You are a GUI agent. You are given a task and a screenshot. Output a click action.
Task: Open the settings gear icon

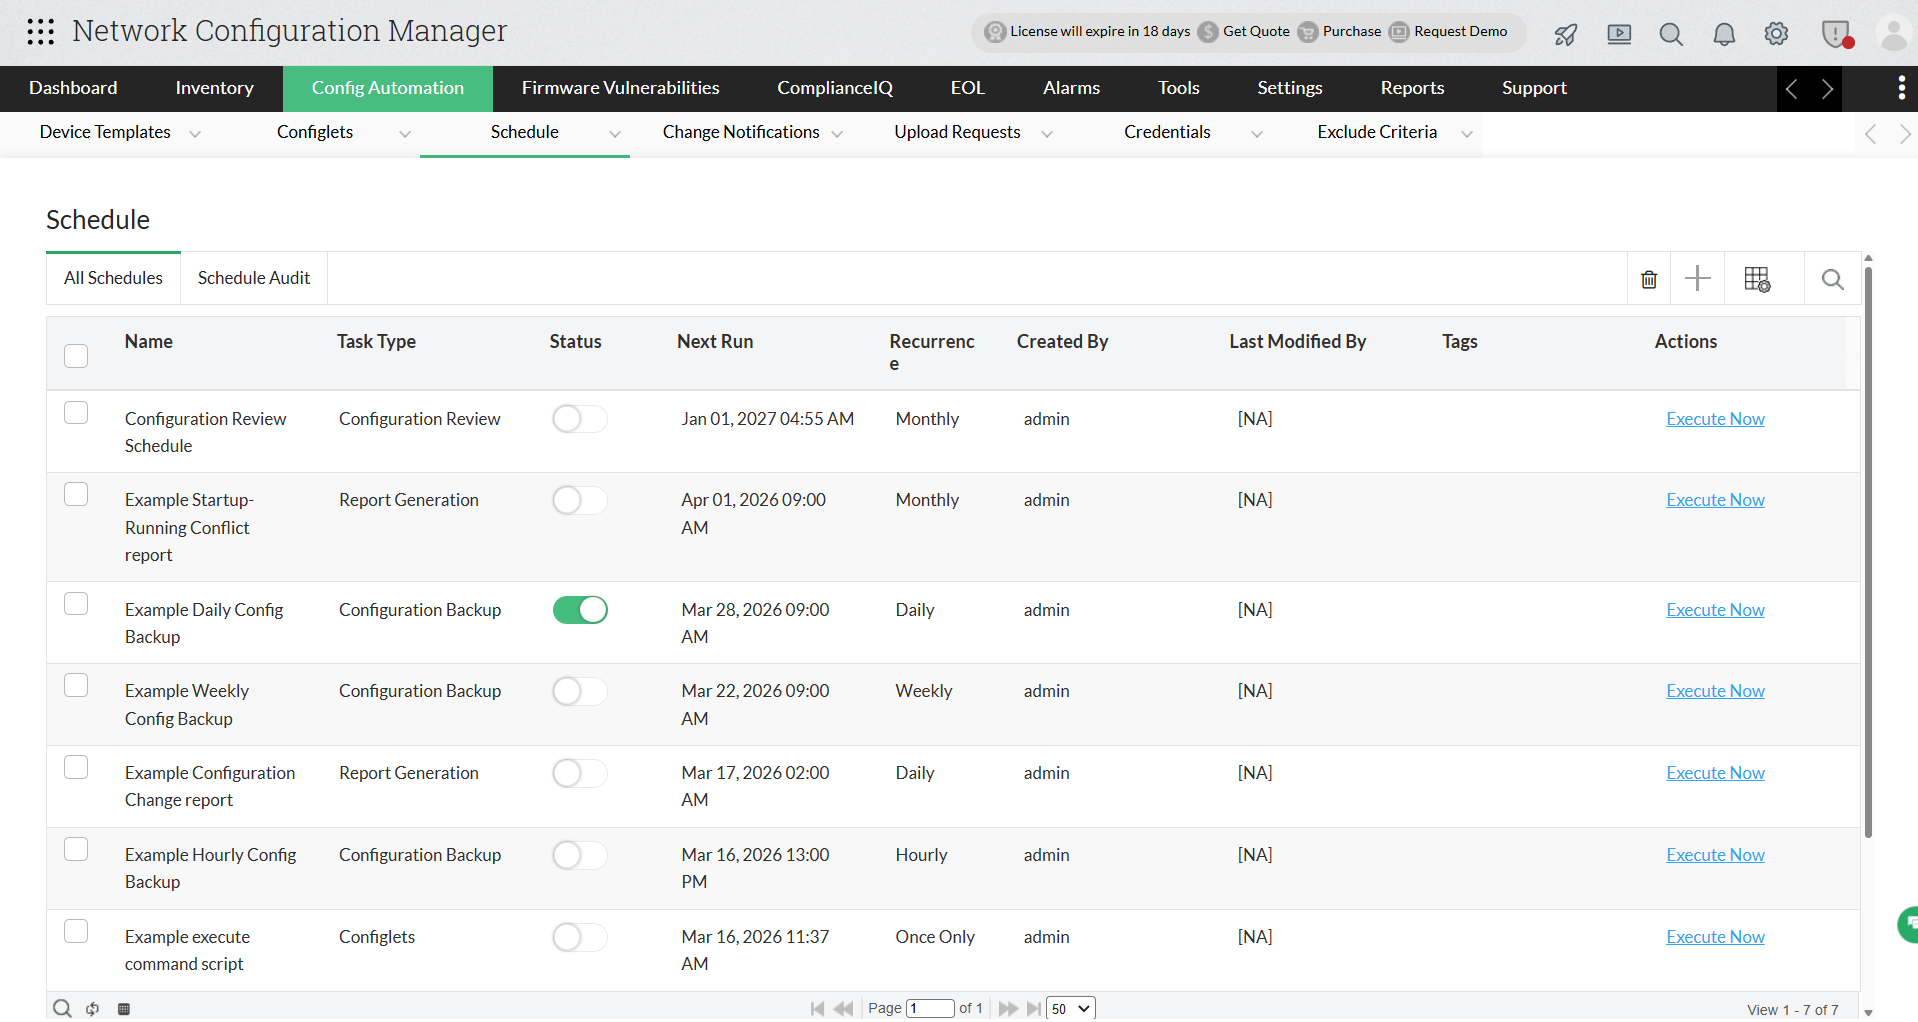point(1777,33)
